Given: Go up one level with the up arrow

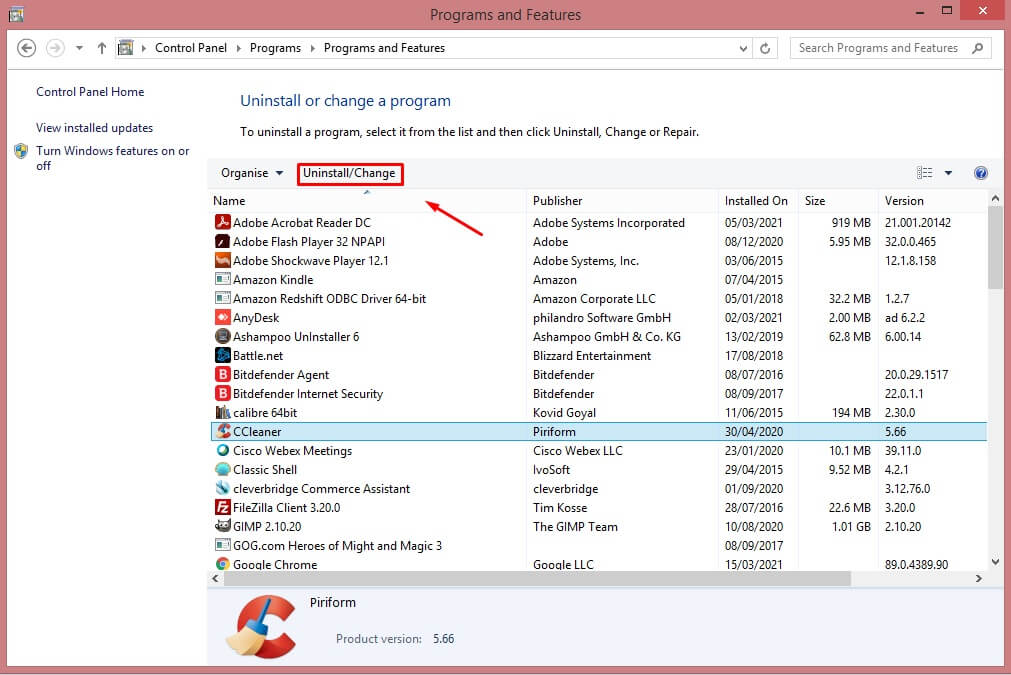Looking at the screenshot, I should click(x=101, y=48).
